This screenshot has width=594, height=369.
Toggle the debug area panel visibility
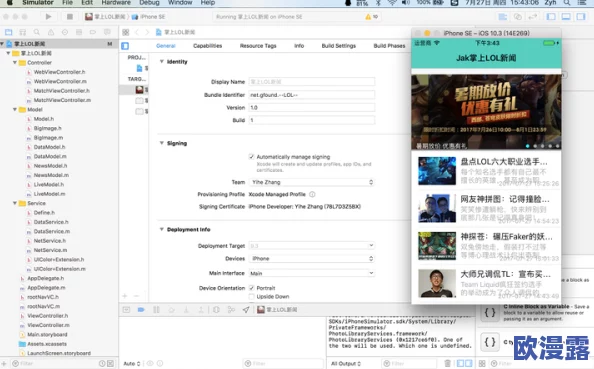566,17
